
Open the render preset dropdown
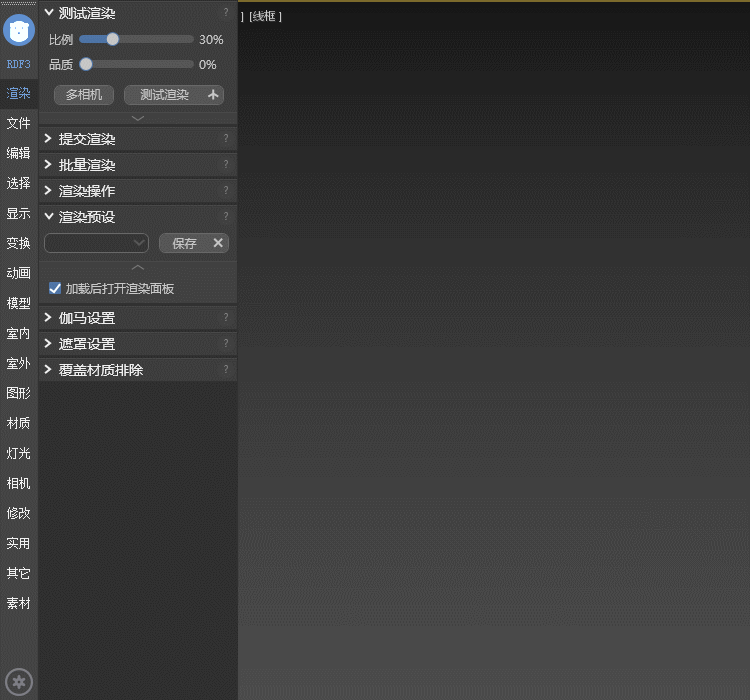pos(96,243)
